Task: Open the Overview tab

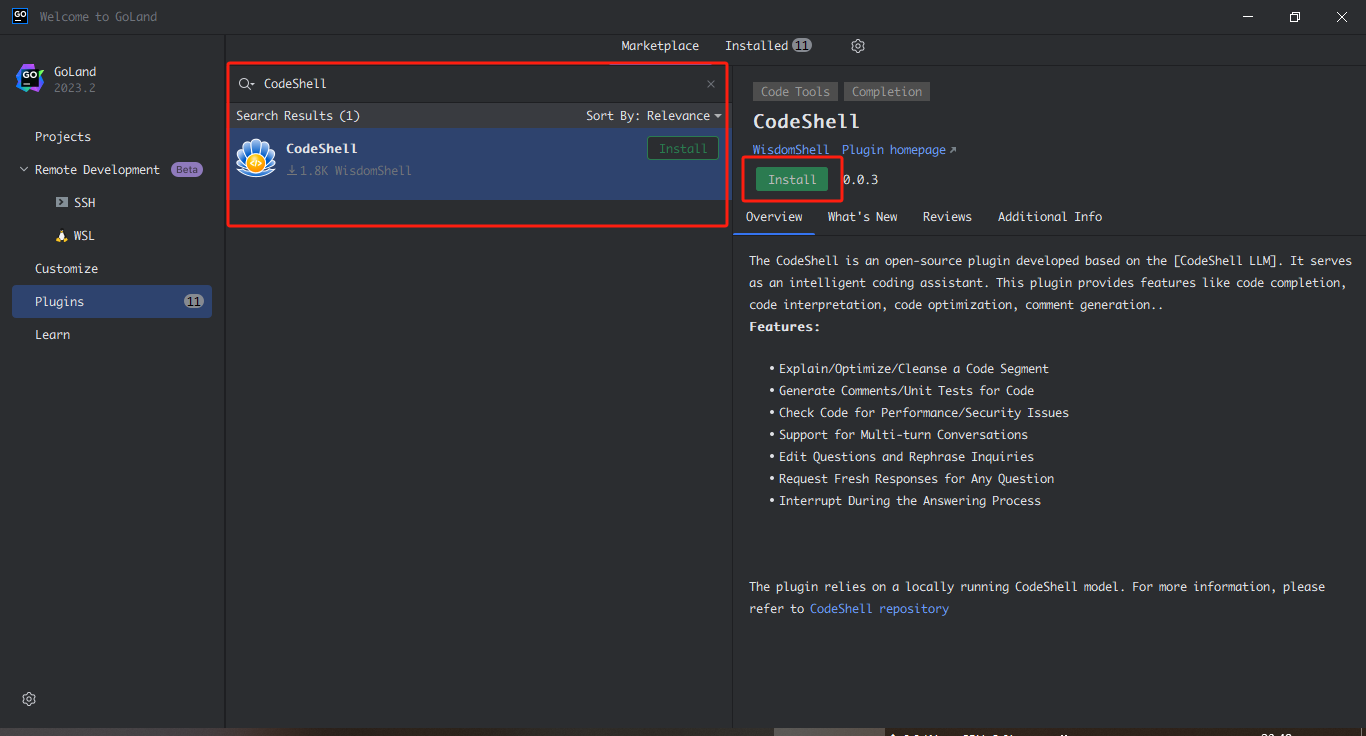Action: pos(774,217)
